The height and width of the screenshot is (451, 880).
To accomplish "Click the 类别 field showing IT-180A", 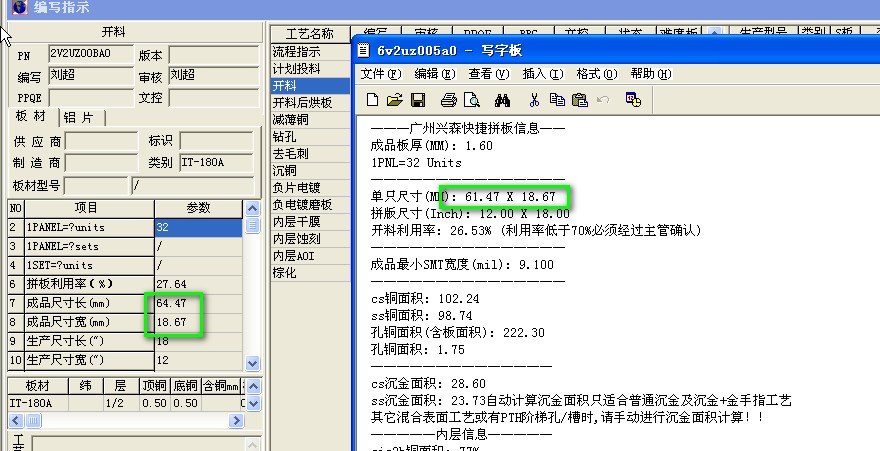I will click(x=217, y=163).
